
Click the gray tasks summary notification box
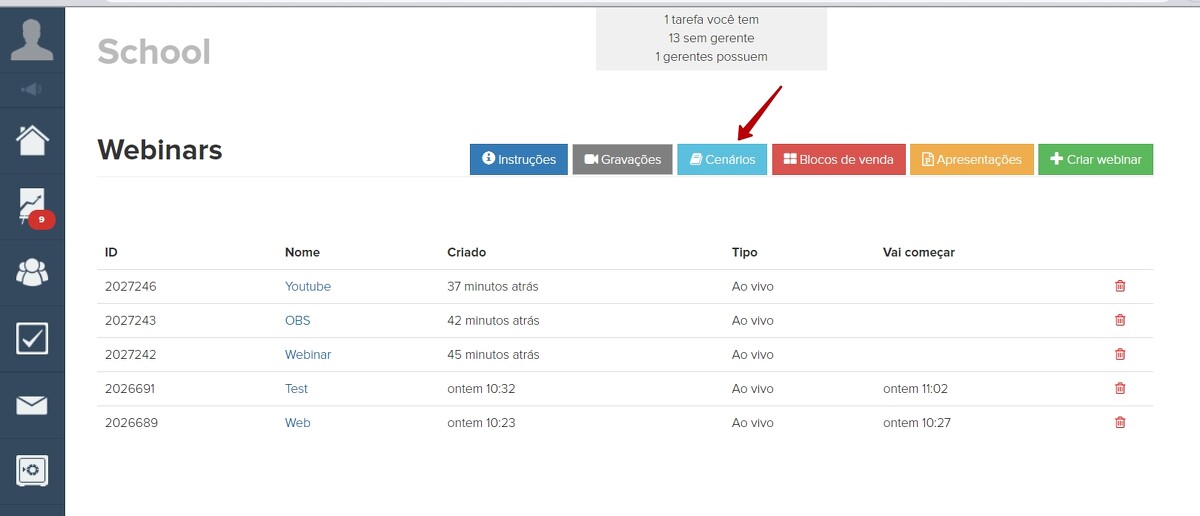[x=711, y=38]
